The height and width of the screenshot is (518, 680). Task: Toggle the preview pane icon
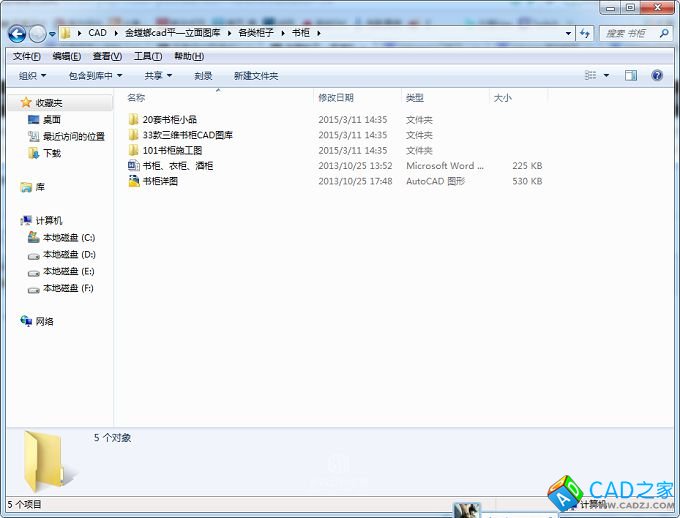click(x=631, y=75)
